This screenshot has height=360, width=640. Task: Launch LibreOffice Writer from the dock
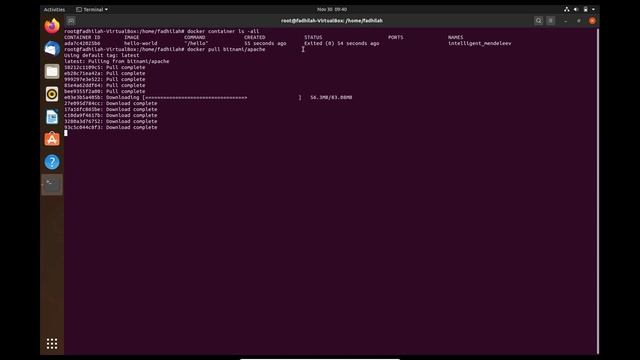tap(52, 117)
